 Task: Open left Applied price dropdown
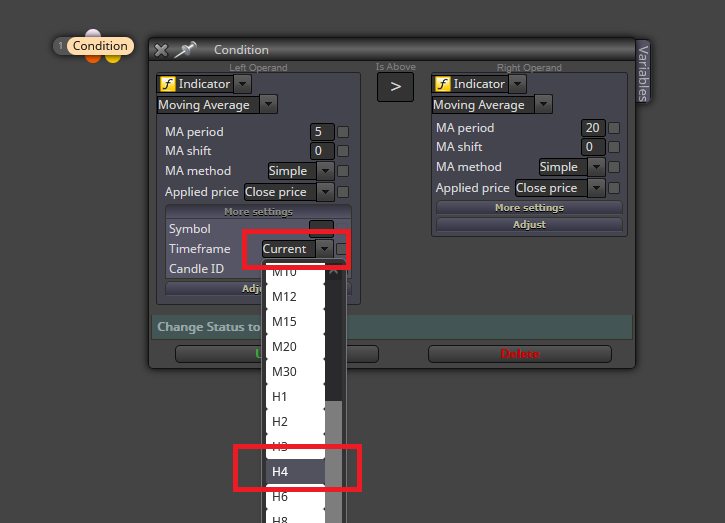tap(325, 192)
